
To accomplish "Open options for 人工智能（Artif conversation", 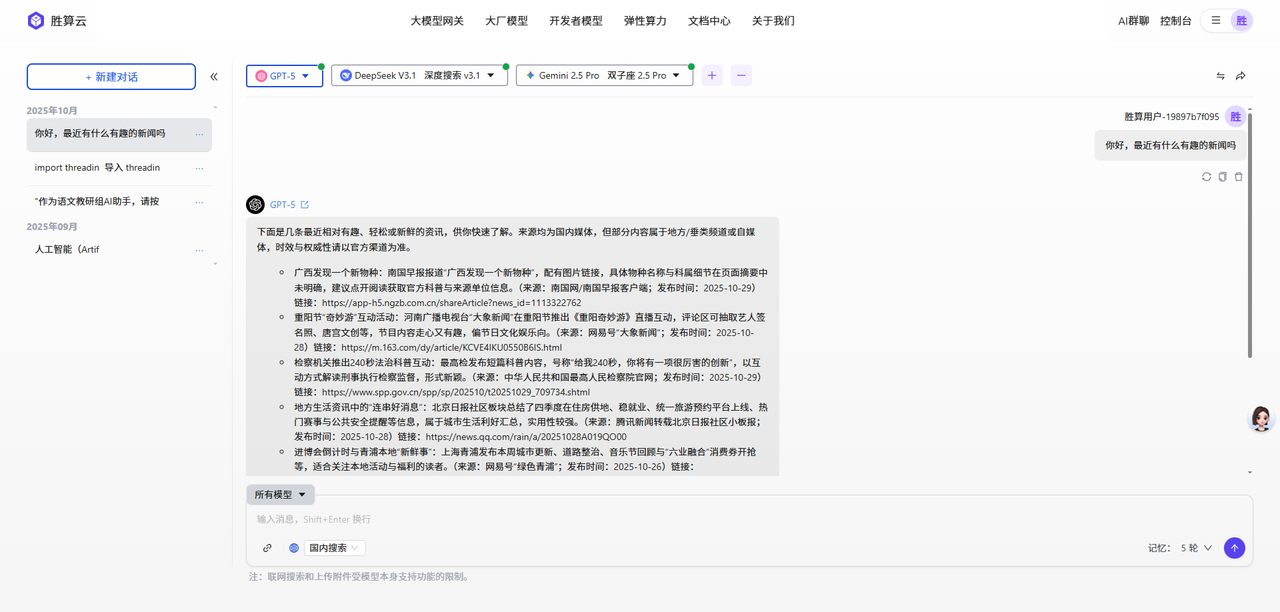I will click(x=200, y=250).
